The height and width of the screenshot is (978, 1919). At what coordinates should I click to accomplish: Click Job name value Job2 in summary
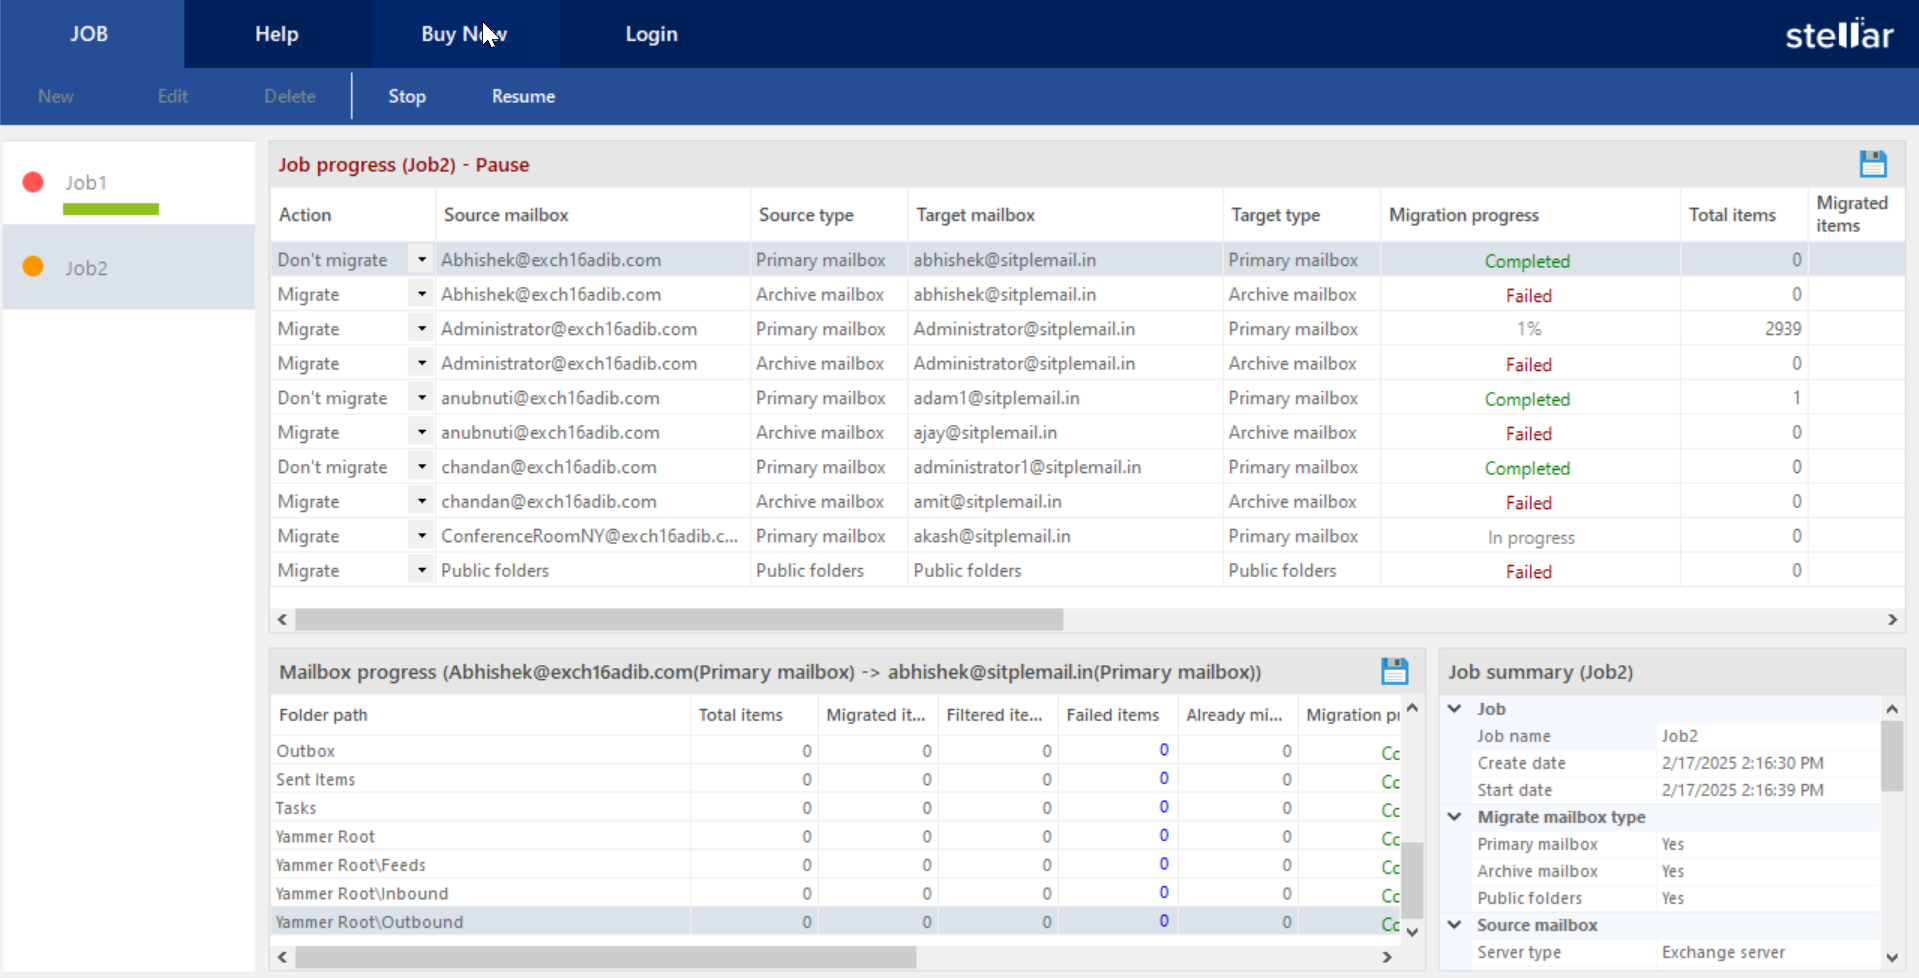[x=1679, y=736]
